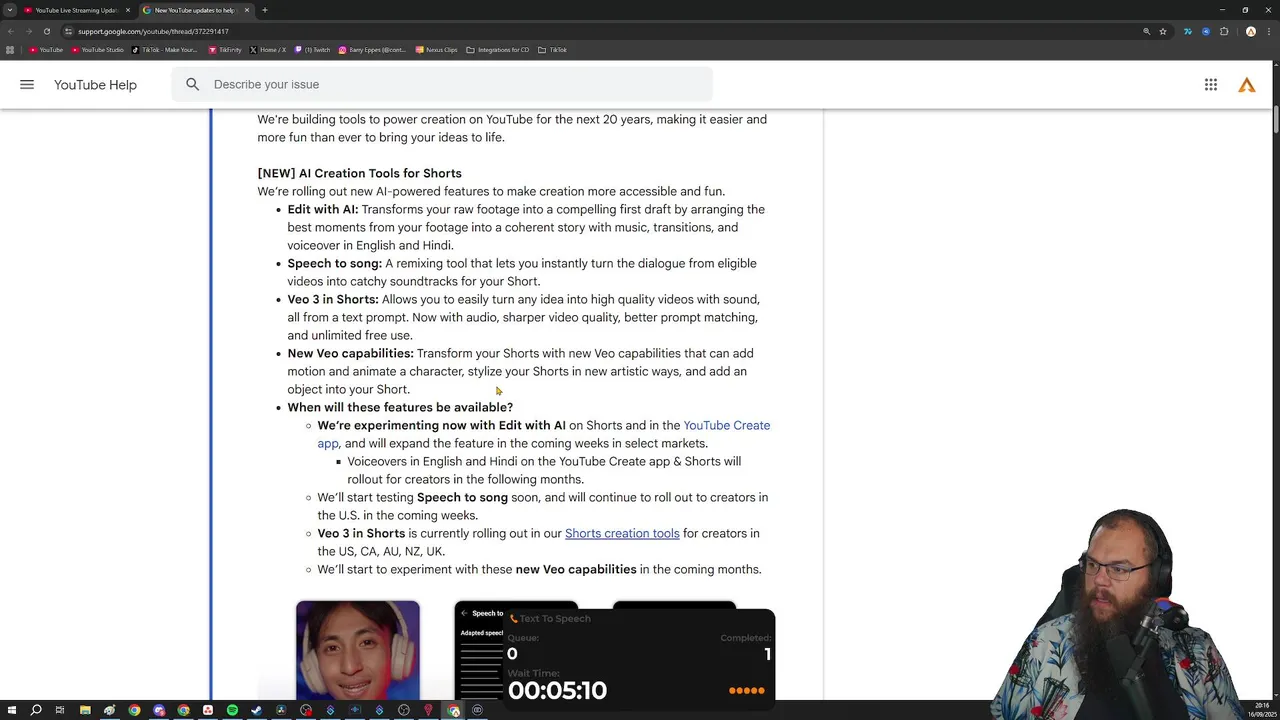1280x720 pixels.
Task: Click the 00:05:10 wait time overlay
Action: [557, 690]
